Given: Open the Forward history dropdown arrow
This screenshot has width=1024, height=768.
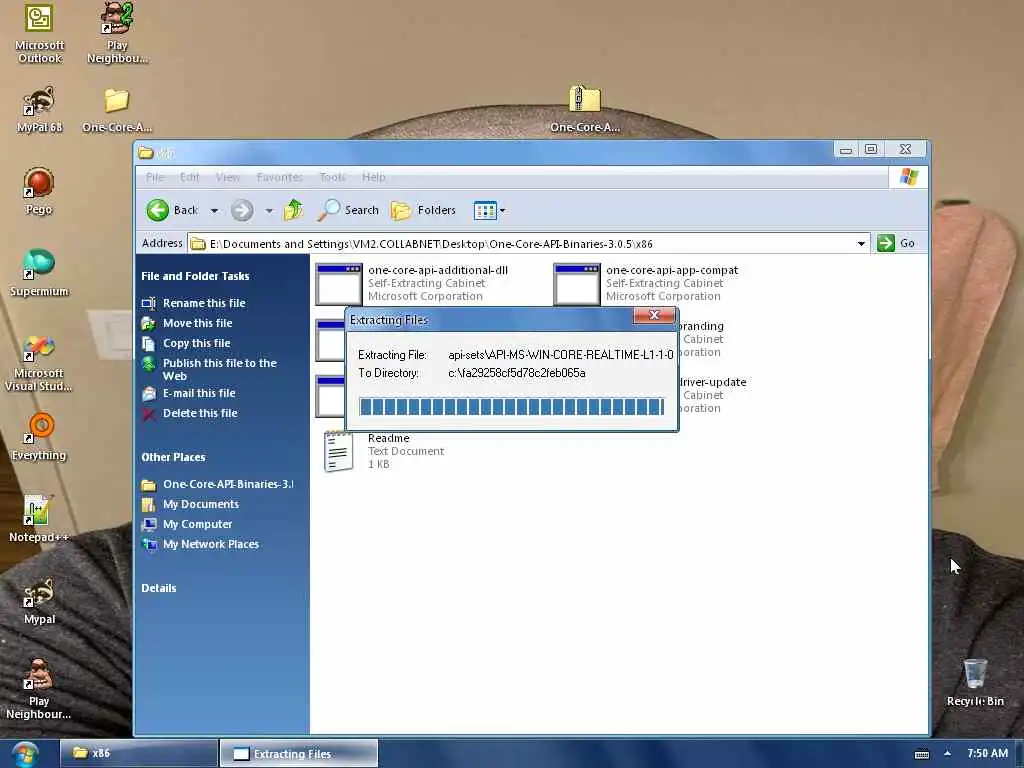Looking at the screenshot, I should tap(268, 211).
